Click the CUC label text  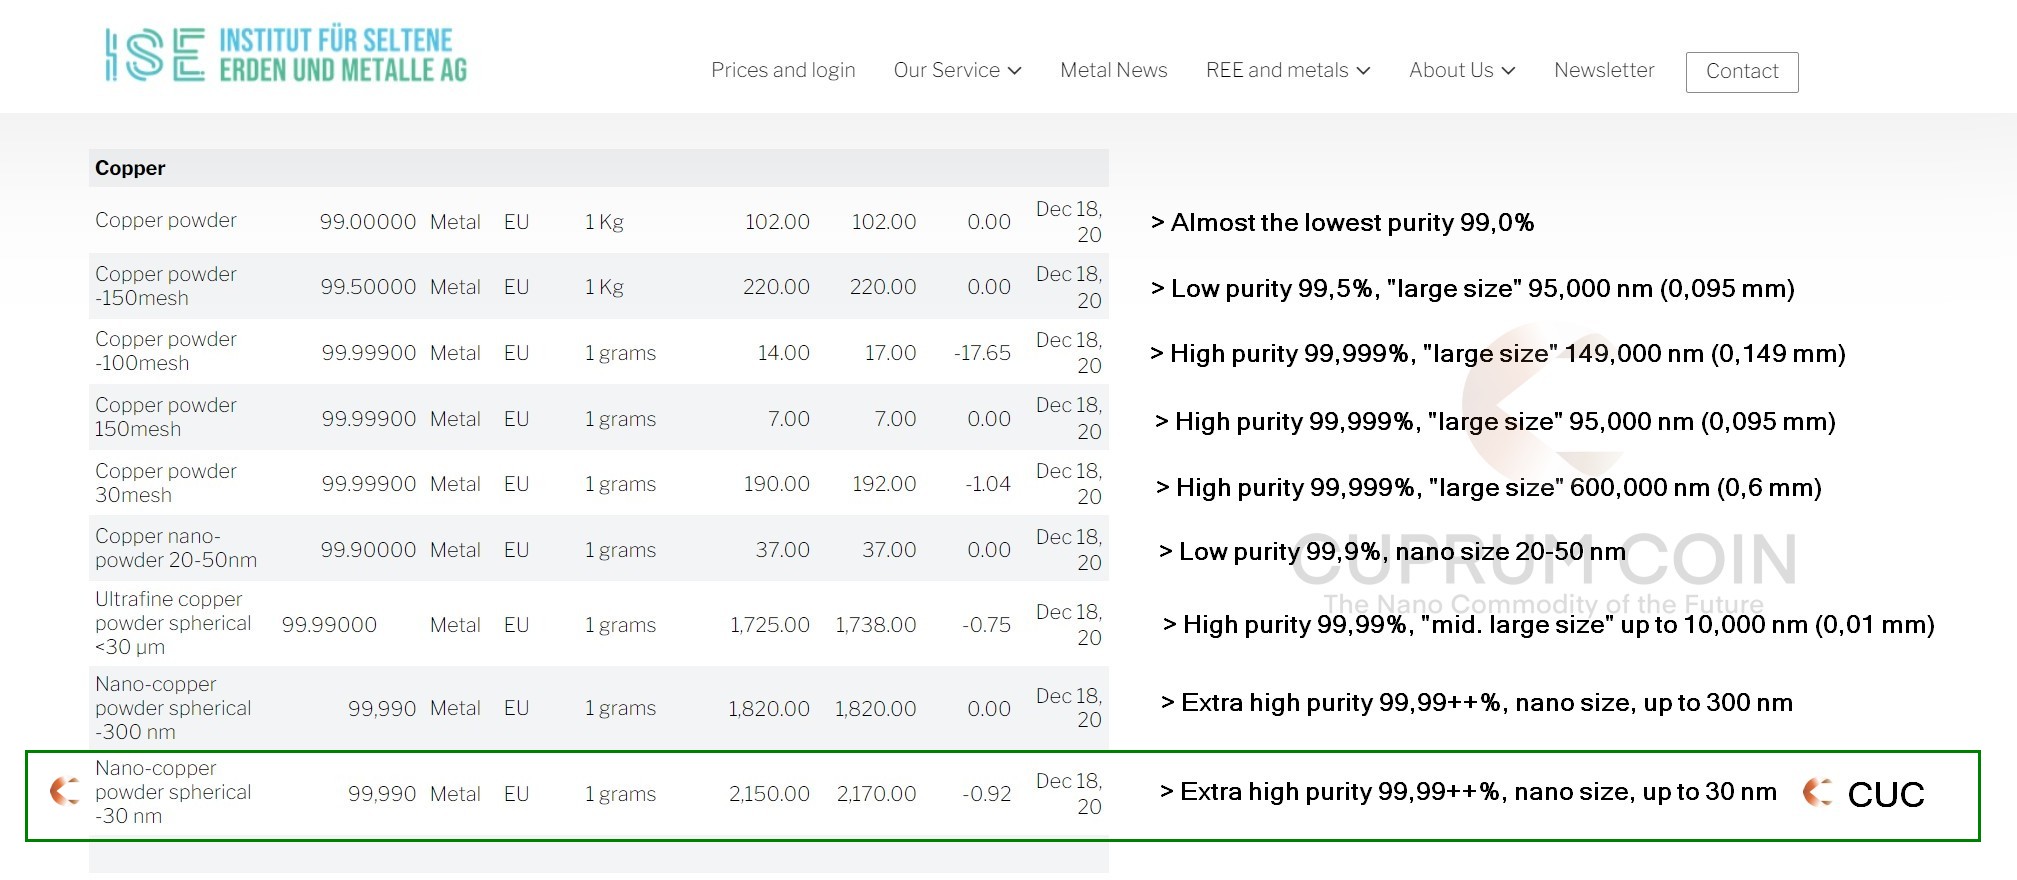1885,794
